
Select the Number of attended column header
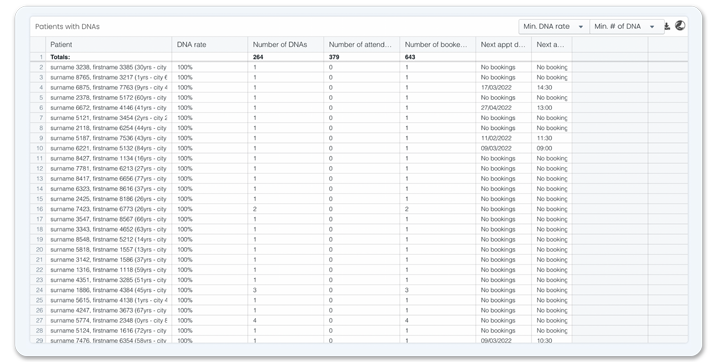tap(361, 44)
